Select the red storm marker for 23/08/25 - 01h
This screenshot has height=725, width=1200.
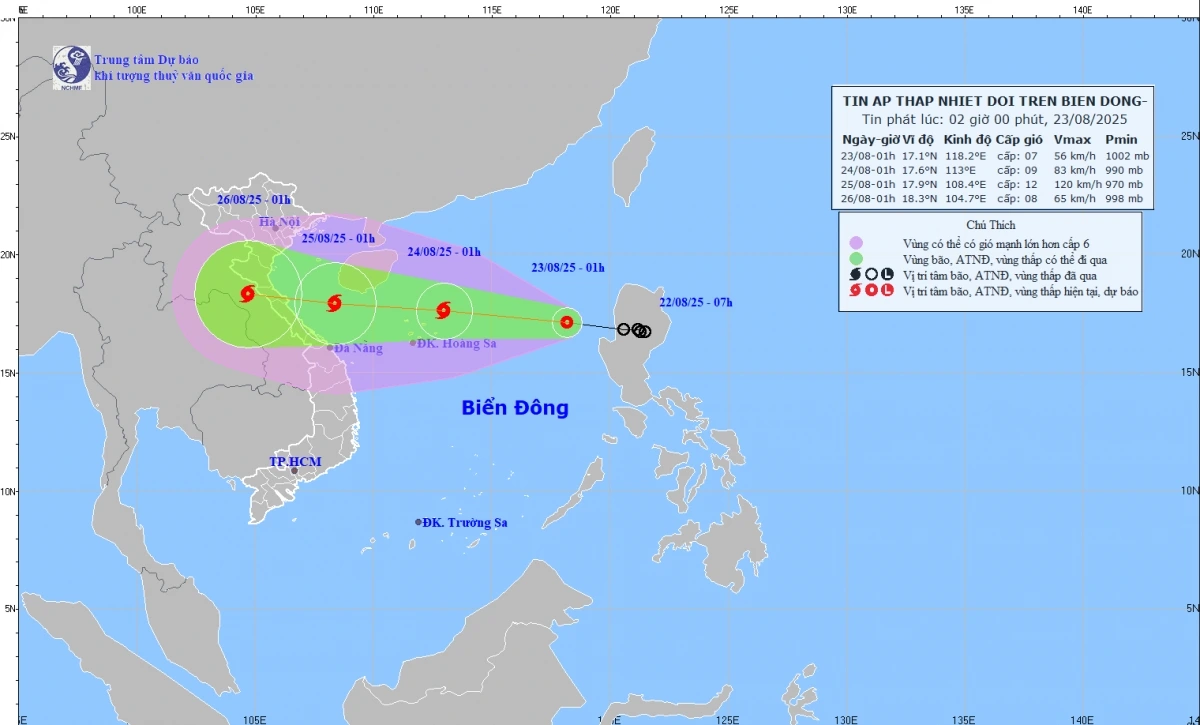pos(567,322)
